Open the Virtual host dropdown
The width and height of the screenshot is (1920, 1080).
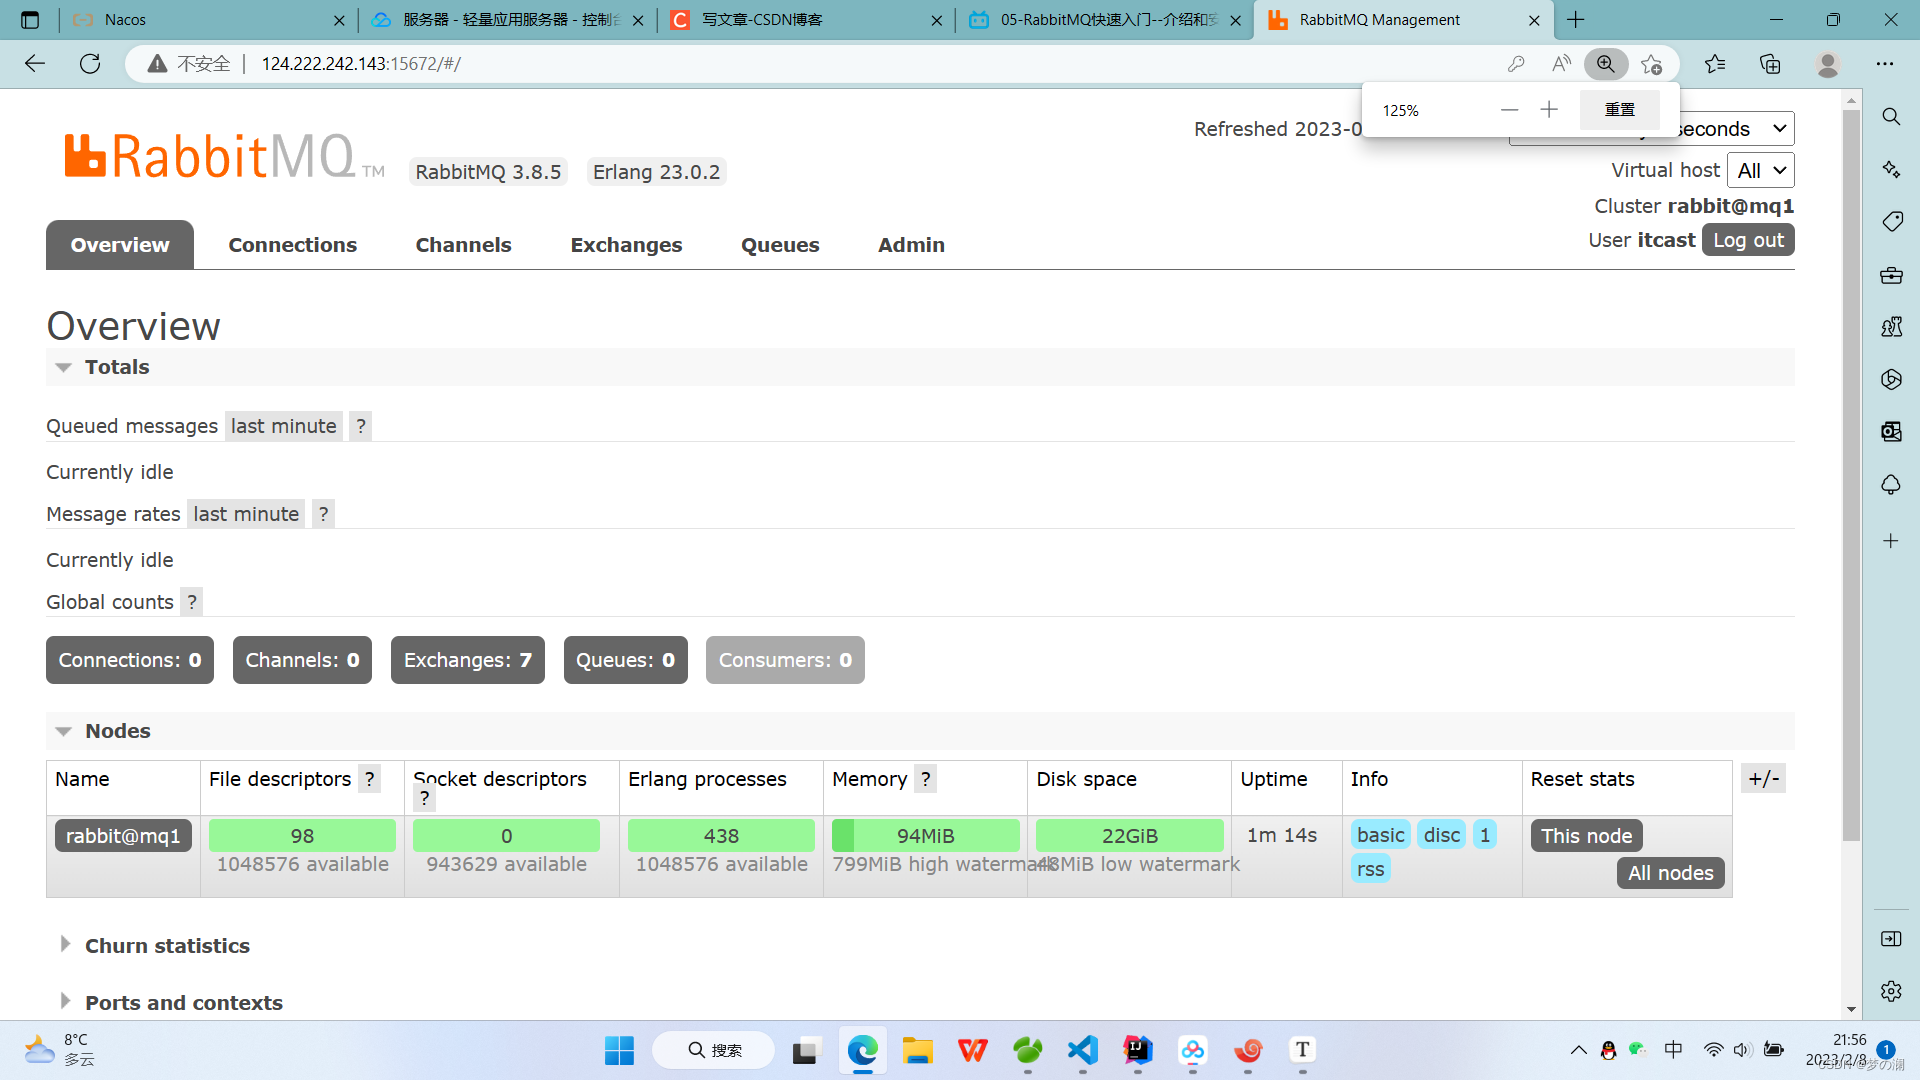(1761, 171)
